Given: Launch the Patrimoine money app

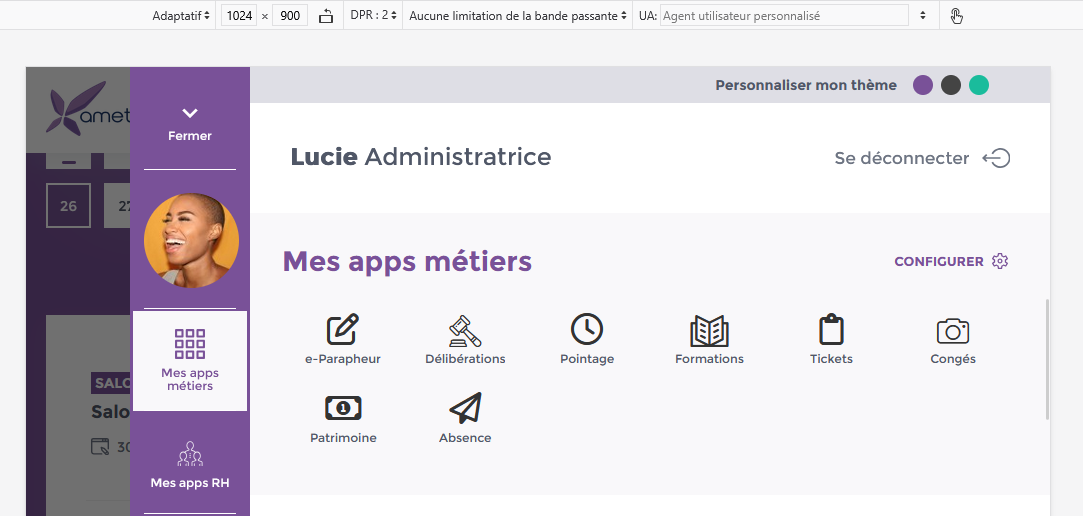Looking at the screenshot, I should point(343,408).
